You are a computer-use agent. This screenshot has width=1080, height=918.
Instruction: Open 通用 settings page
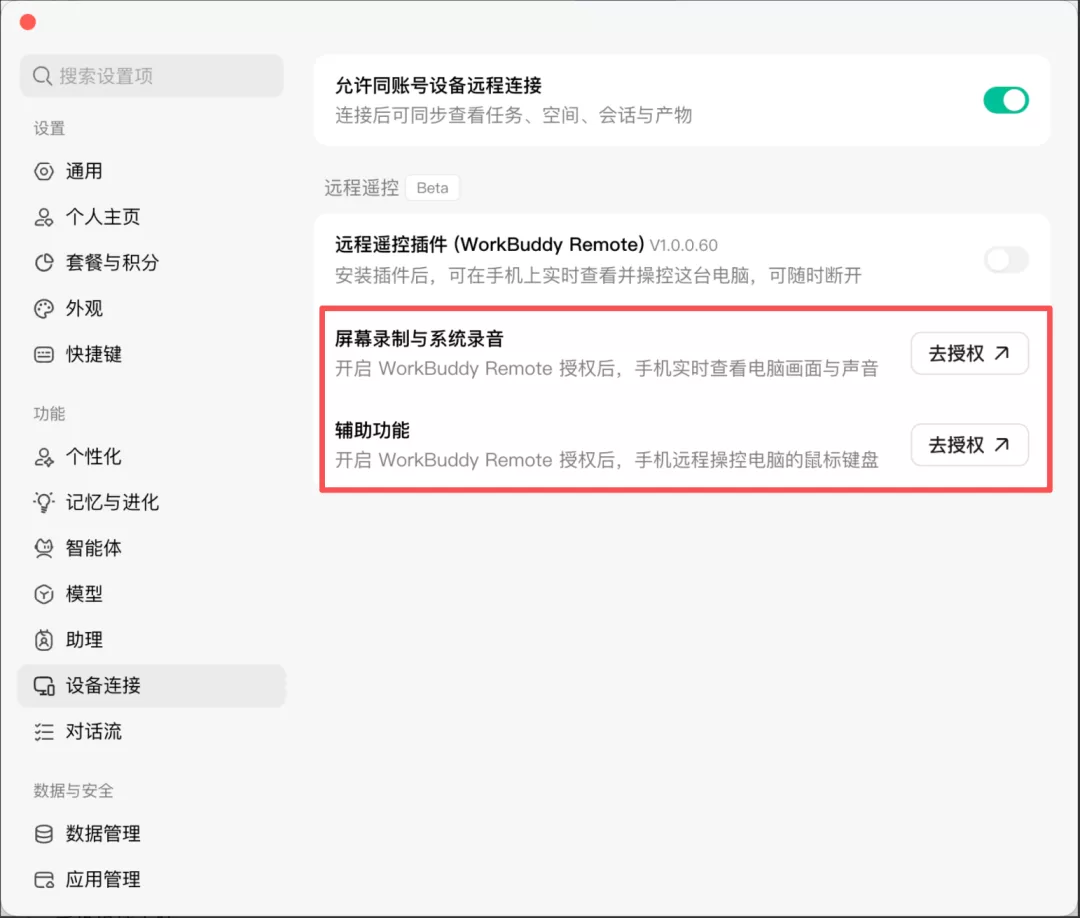click(x=152, y=171)
